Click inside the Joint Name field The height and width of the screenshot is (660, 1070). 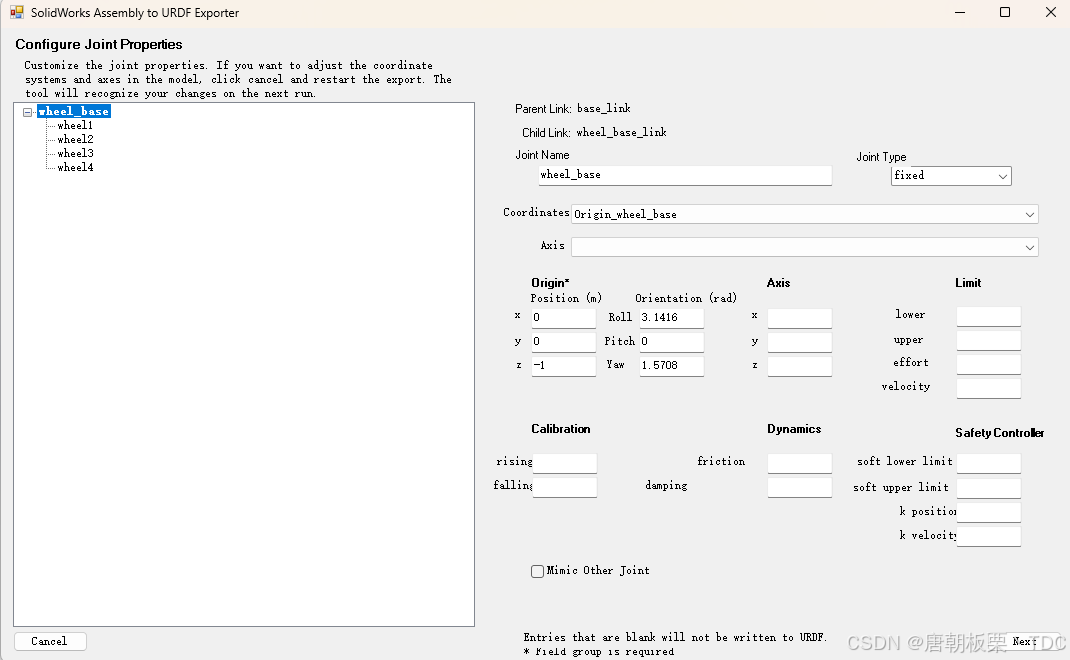pos(684,175)
